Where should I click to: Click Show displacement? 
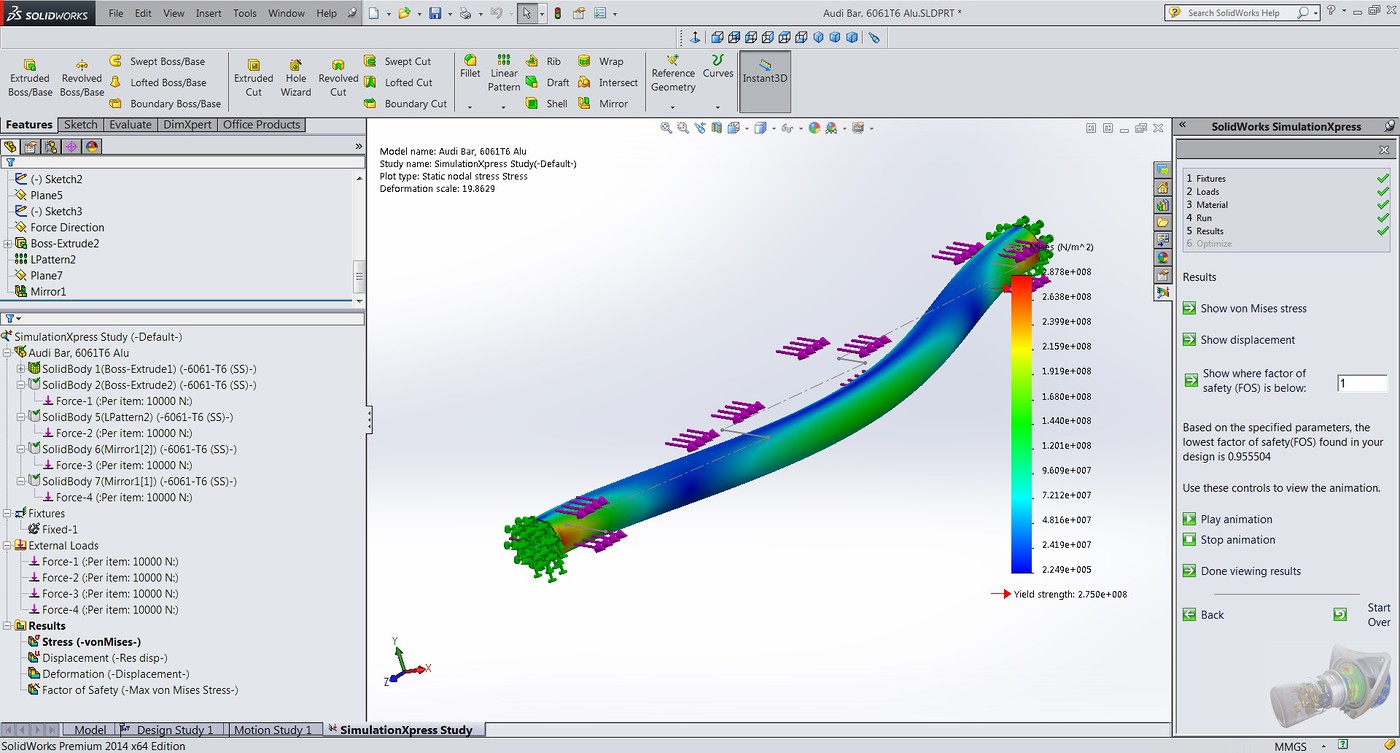[x=1238, y=339]
